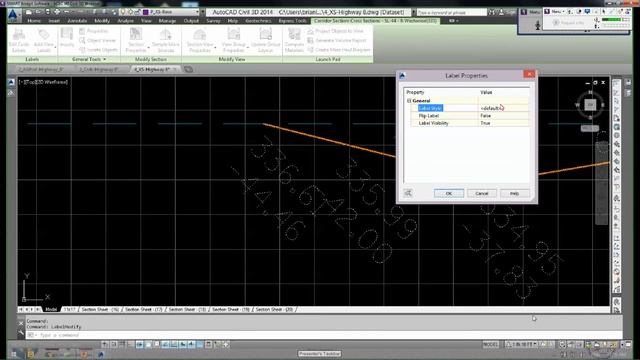The image size is (640, 360).
Task: Click Add View Labels ribbon icon
Action: coord(43,40)
